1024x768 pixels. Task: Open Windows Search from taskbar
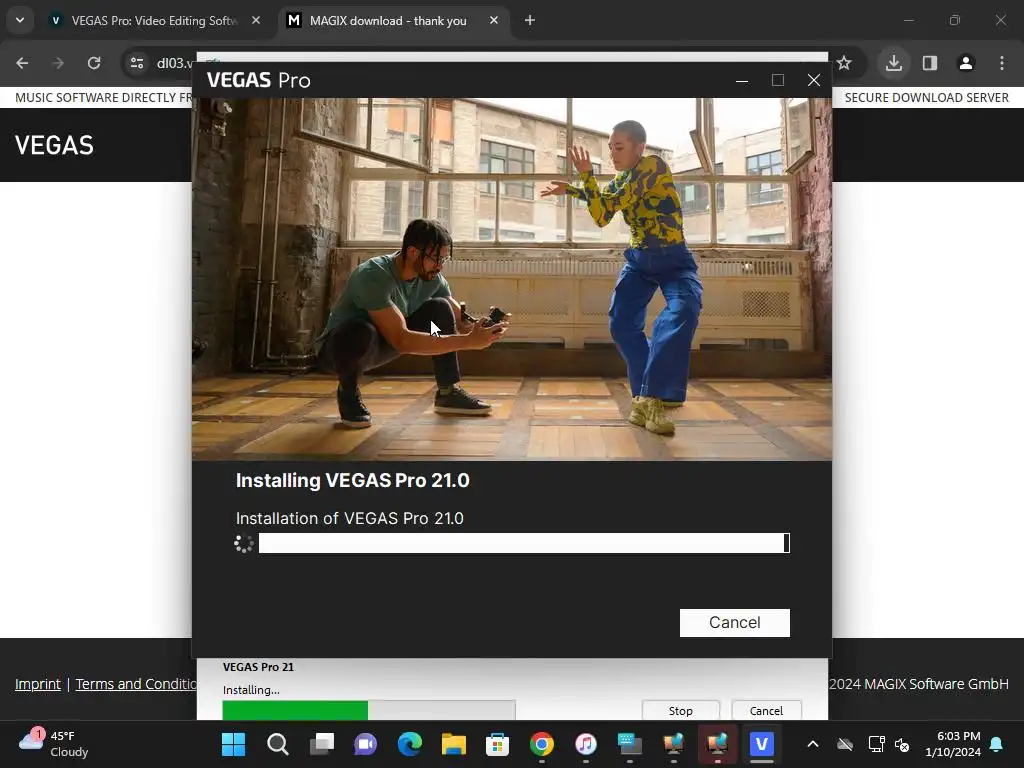(x=278, y=744)
